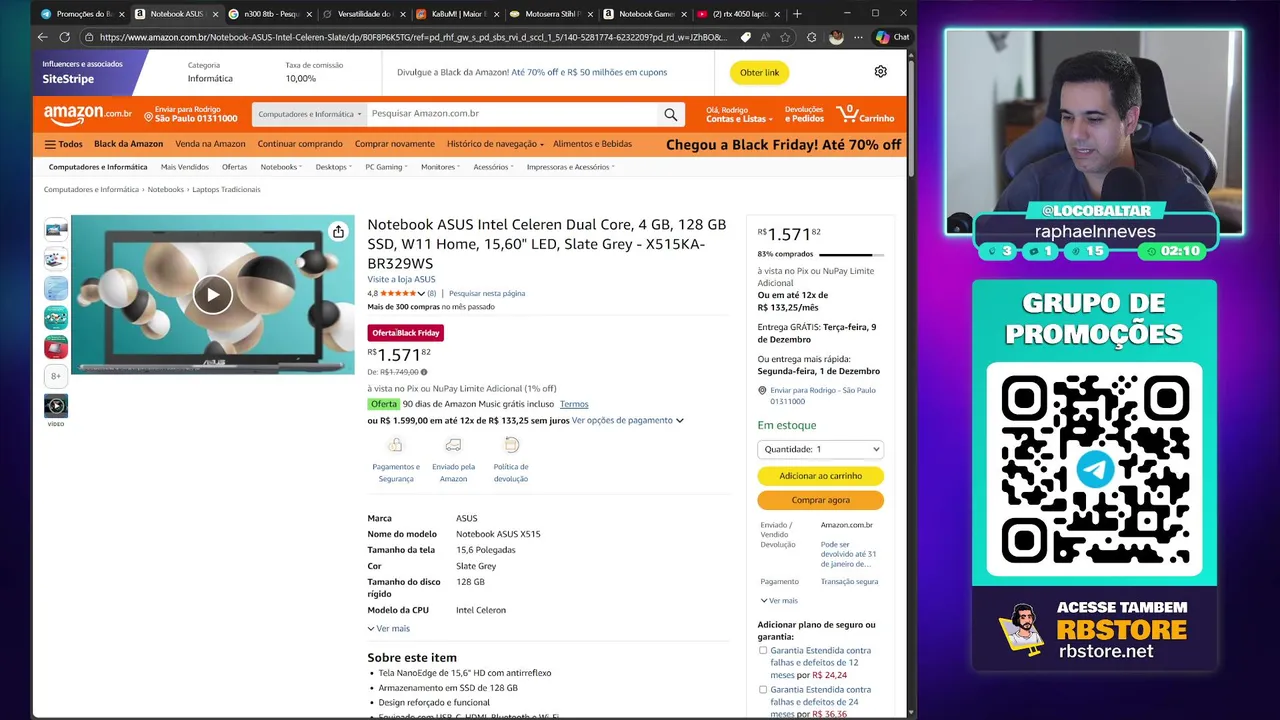Click the browser back arrow
This screenshot has height=720, width=1280.
coord(42,37)
